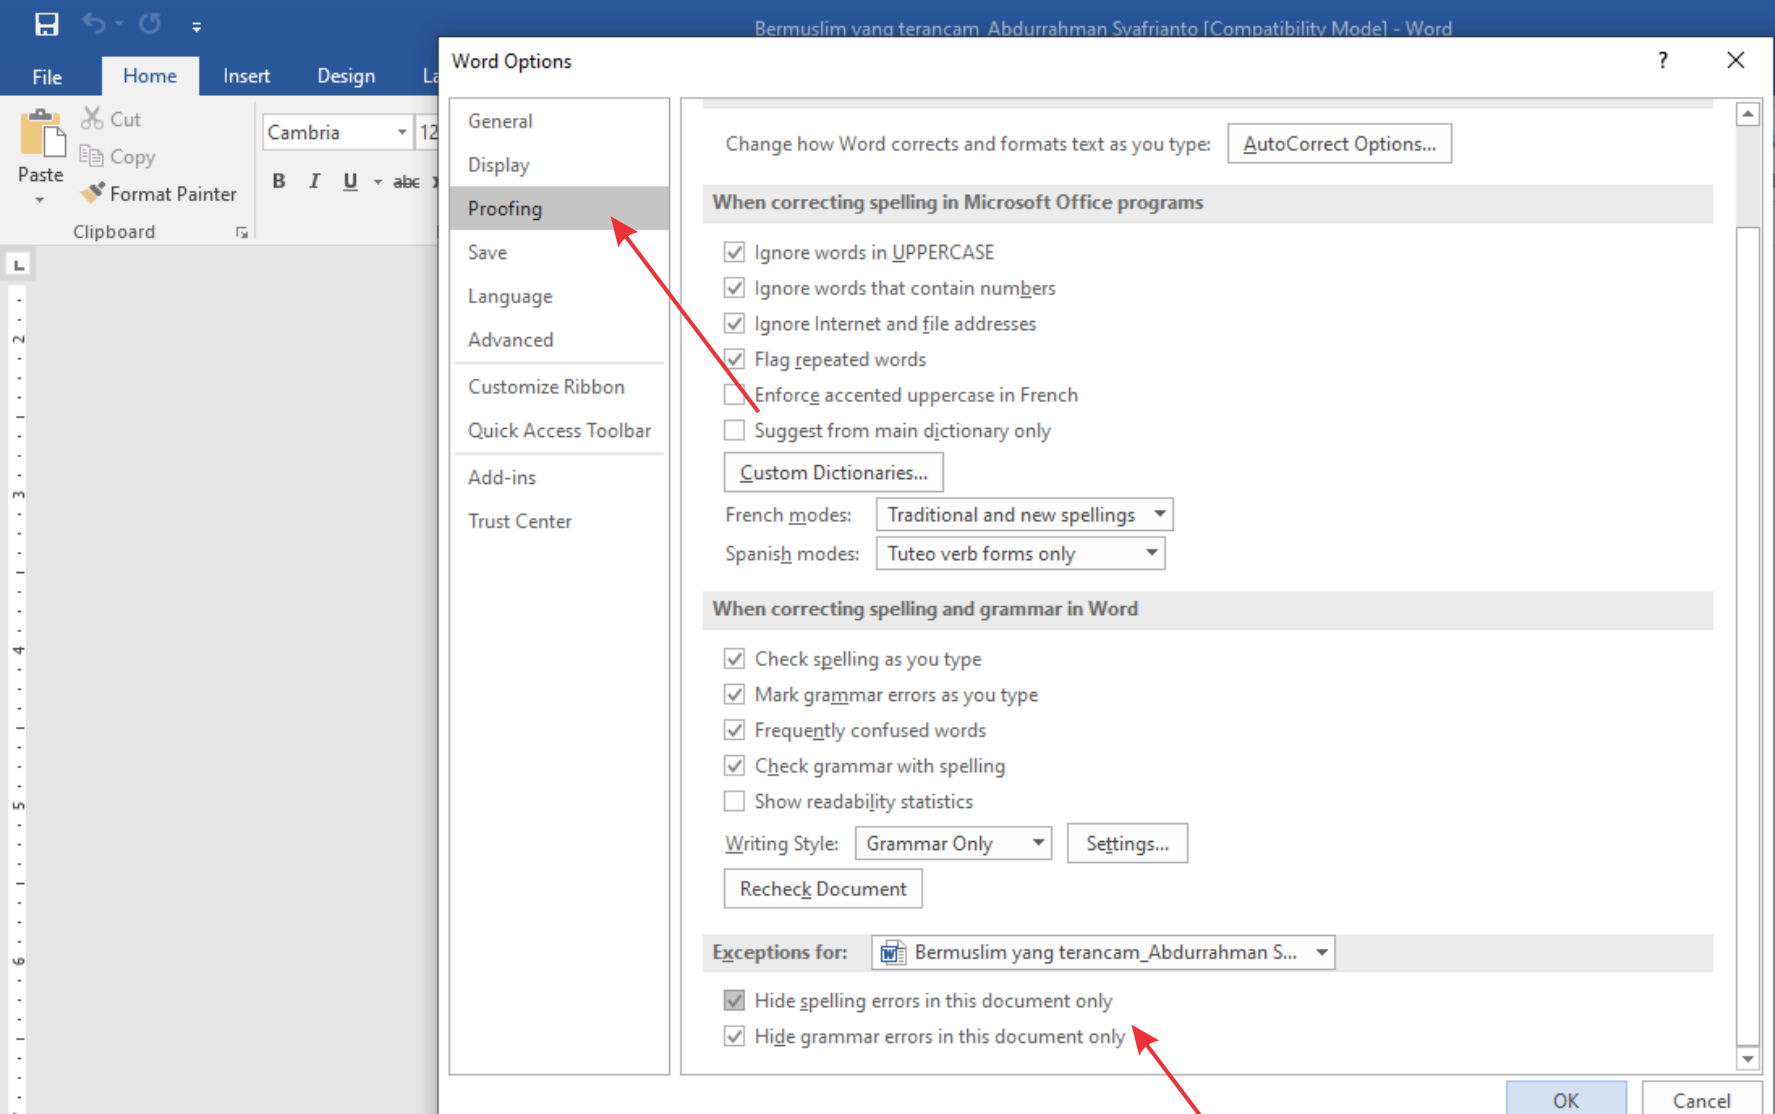Viewport: 1775px width, 1114px height.
Task: Toggle the Bold formatting button
Action: coord(279,181)
